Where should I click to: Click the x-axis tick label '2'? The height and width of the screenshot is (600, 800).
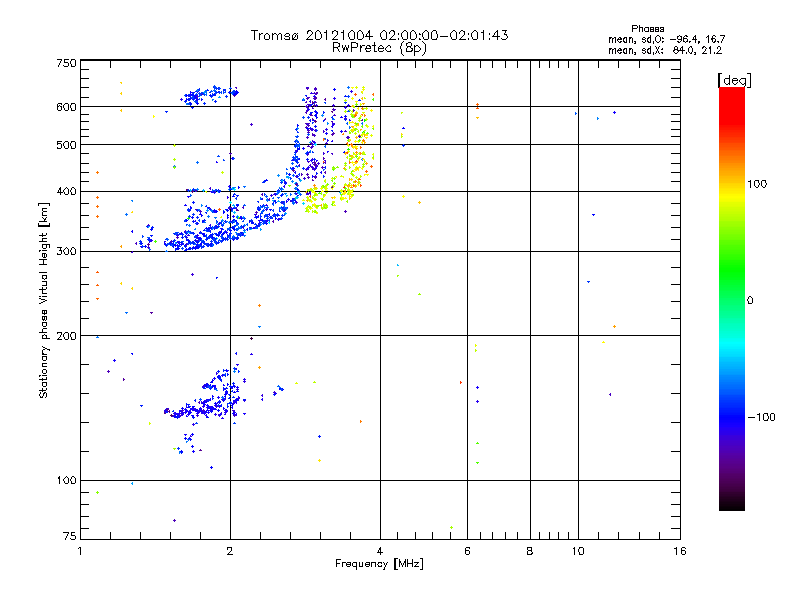tap(230, 551)
